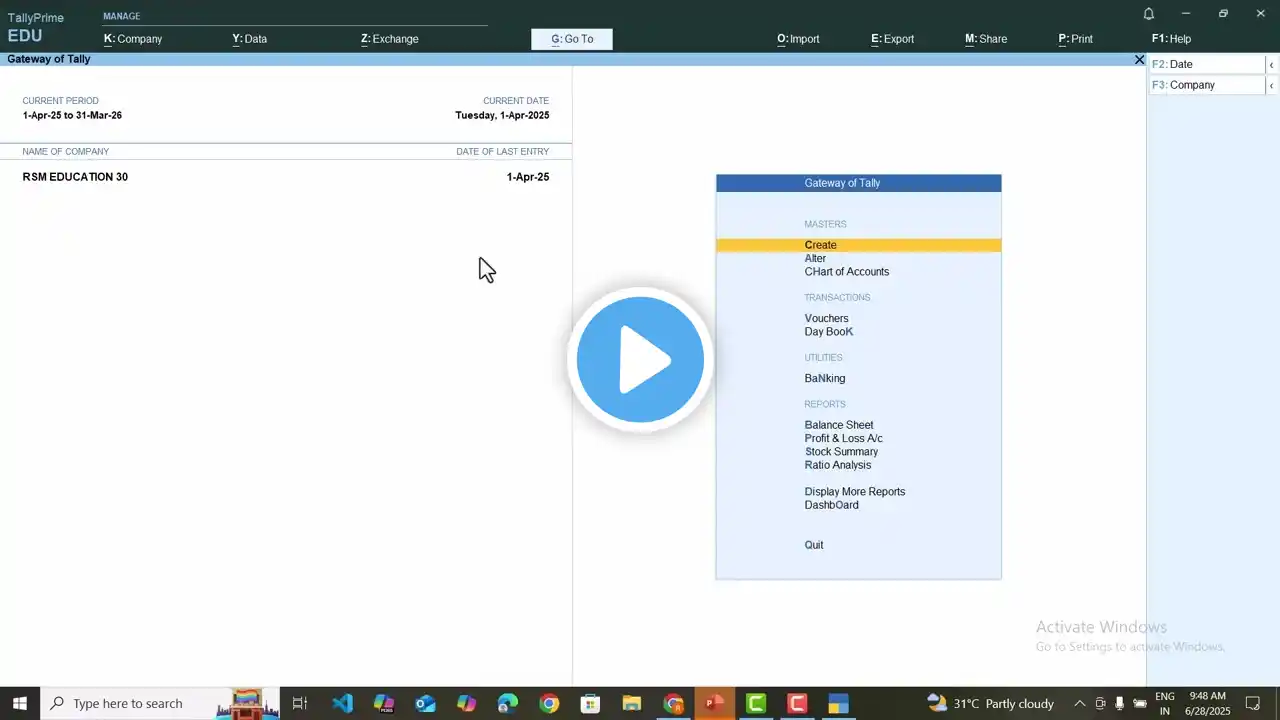Click Quit in Gateway menu

(814, 545)
